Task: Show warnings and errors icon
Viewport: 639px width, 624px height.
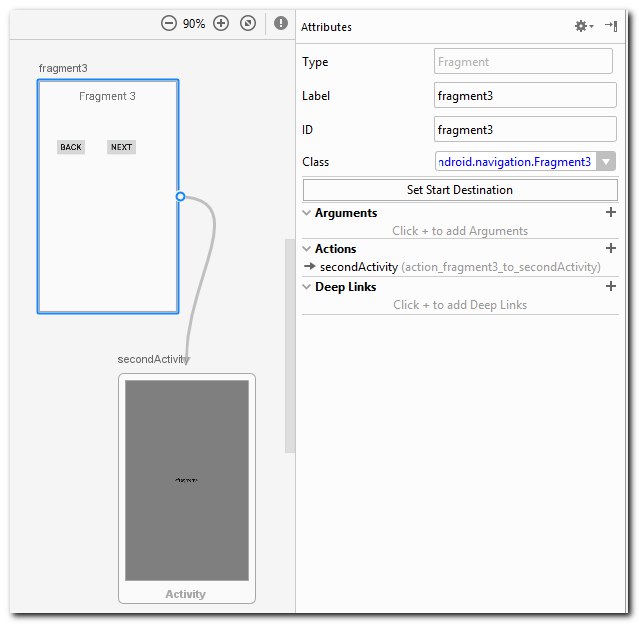Action: (x=281, y=23)
